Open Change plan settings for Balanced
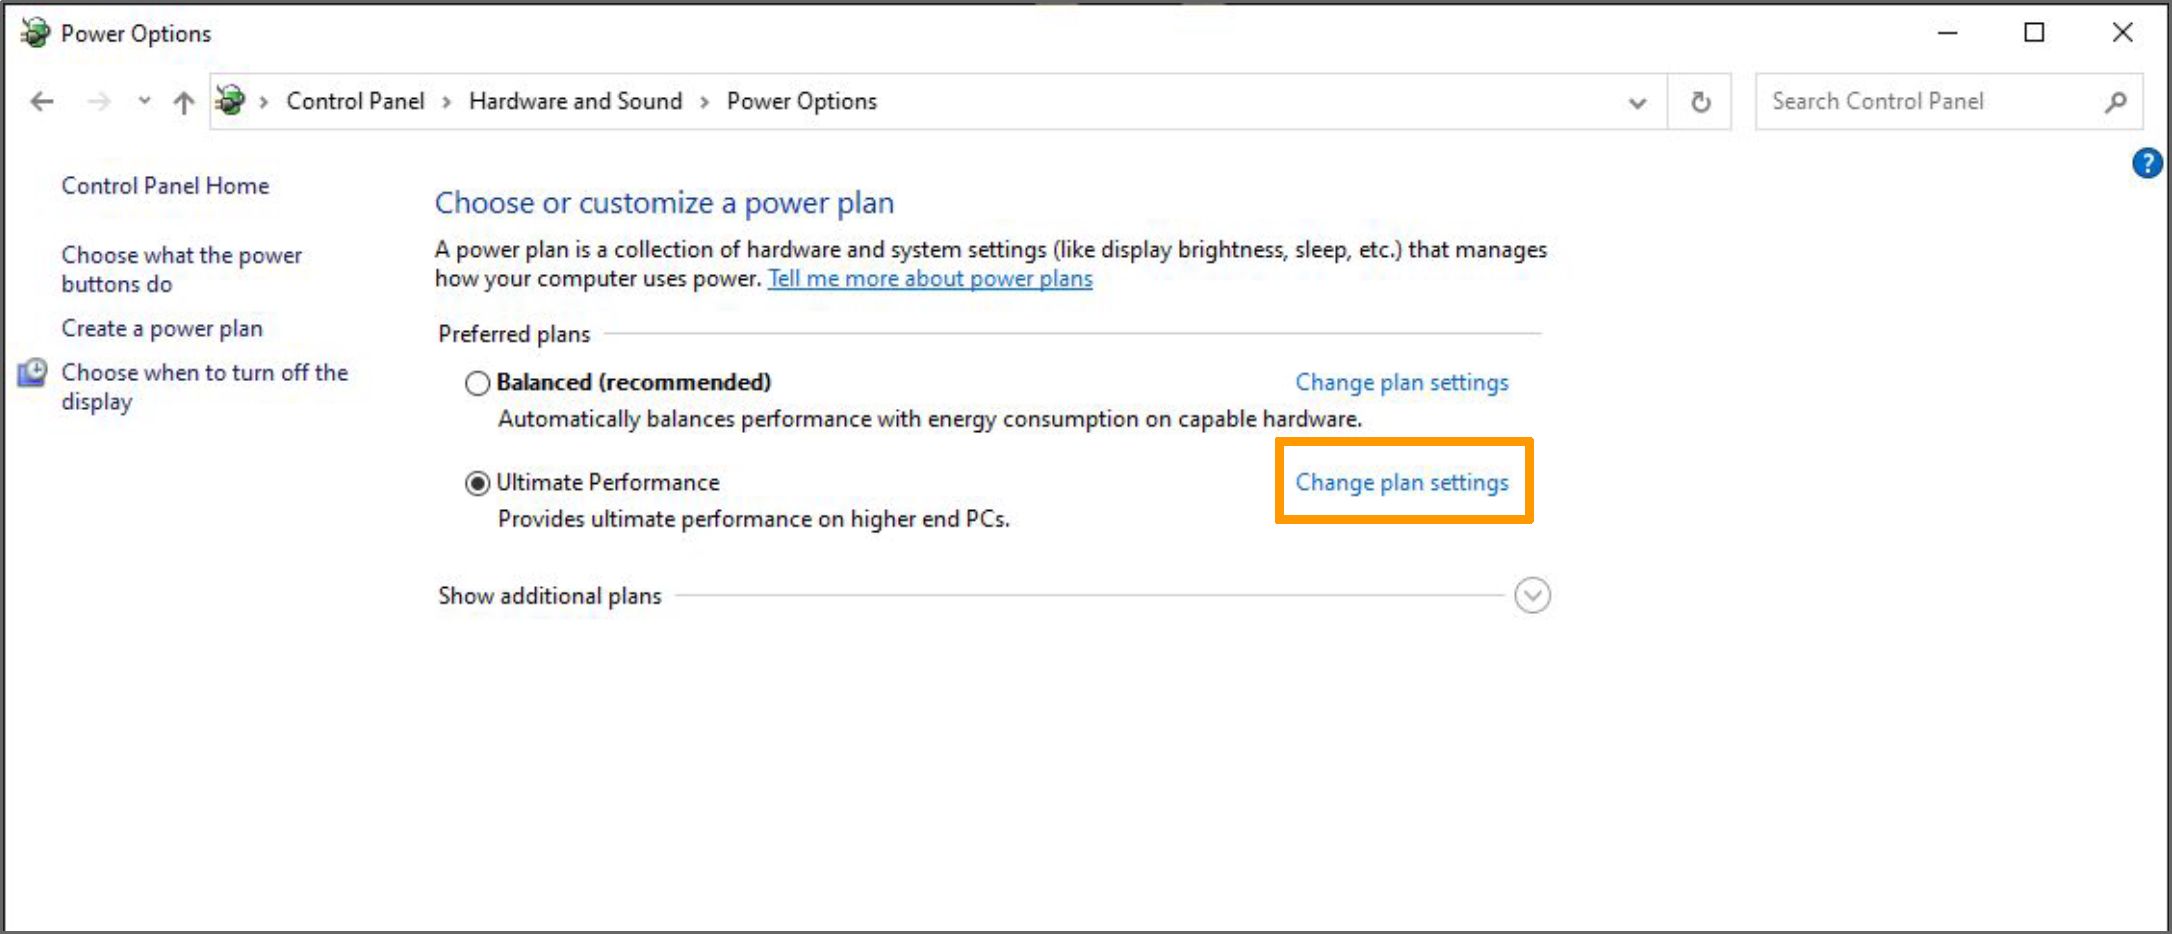Viewport: 2172px width, 934px height. click(x=1402, y=382)
